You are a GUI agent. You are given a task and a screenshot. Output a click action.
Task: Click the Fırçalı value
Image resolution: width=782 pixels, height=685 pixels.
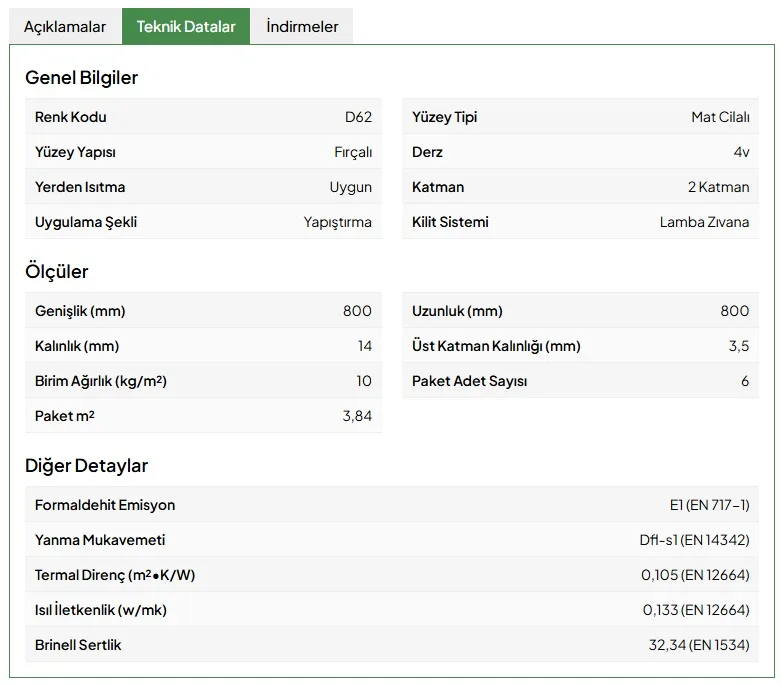[353, 152]
